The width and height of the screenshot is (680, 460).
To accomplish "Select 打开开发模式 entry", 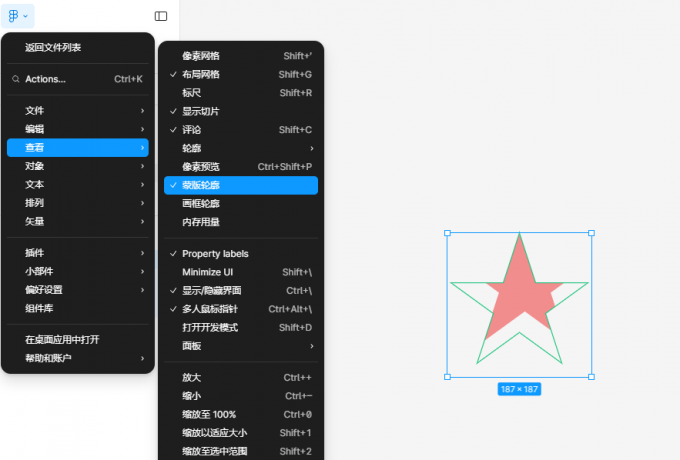I will [x=241, y=328].
